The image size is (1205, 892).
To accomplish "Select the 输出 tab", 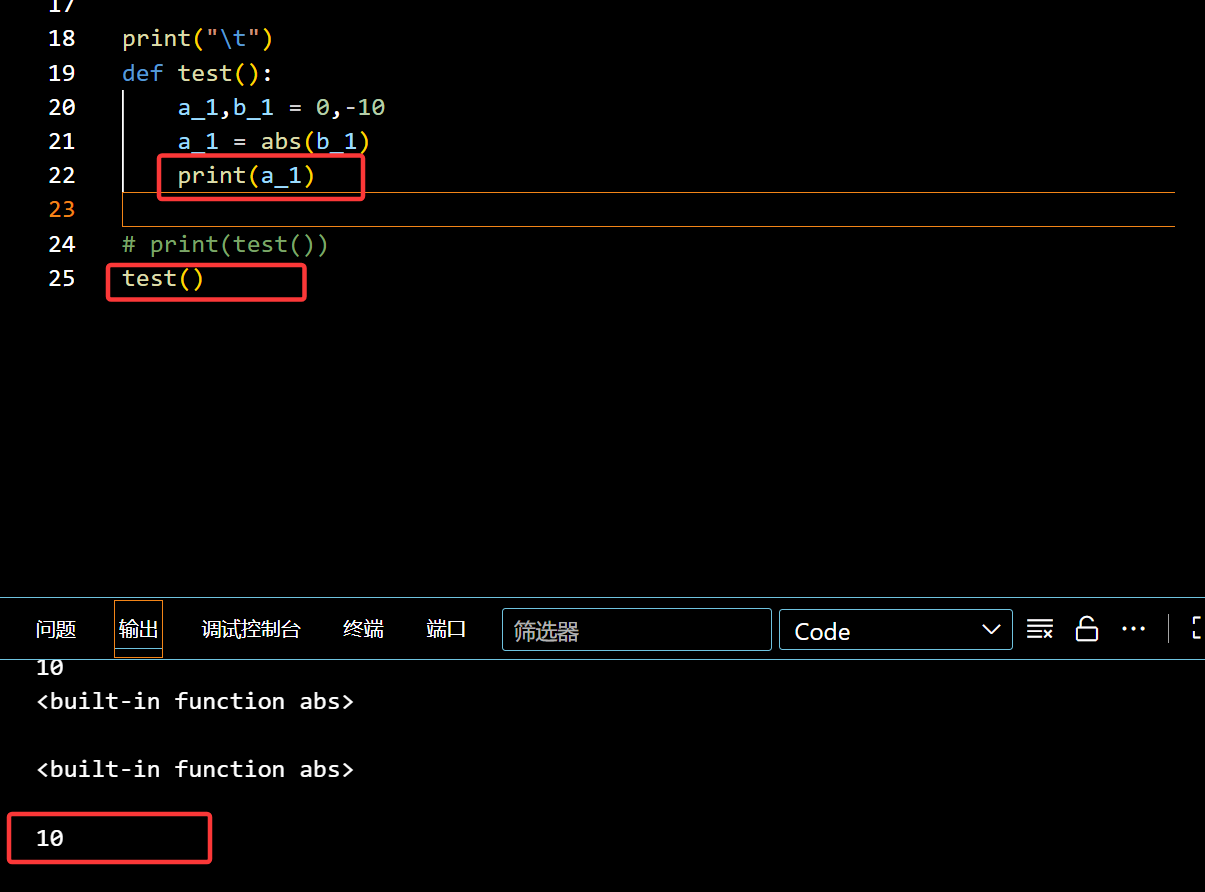I will (138, 630).
